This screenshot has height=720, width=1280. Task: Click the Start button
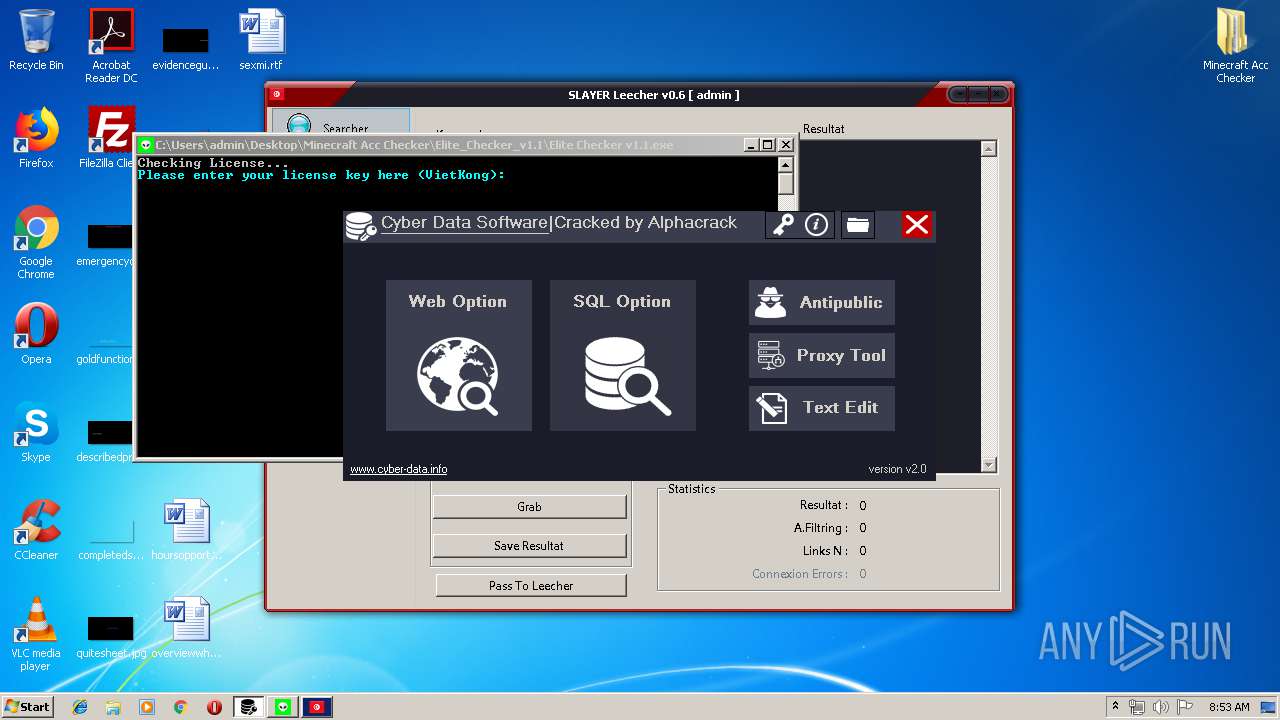pos(28,707)
